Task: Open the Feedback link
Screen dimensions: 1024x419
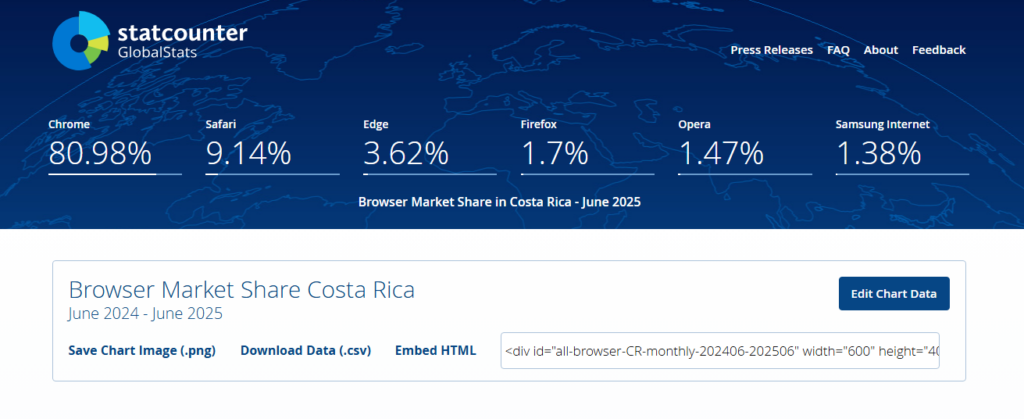Action: coord(938,50)
